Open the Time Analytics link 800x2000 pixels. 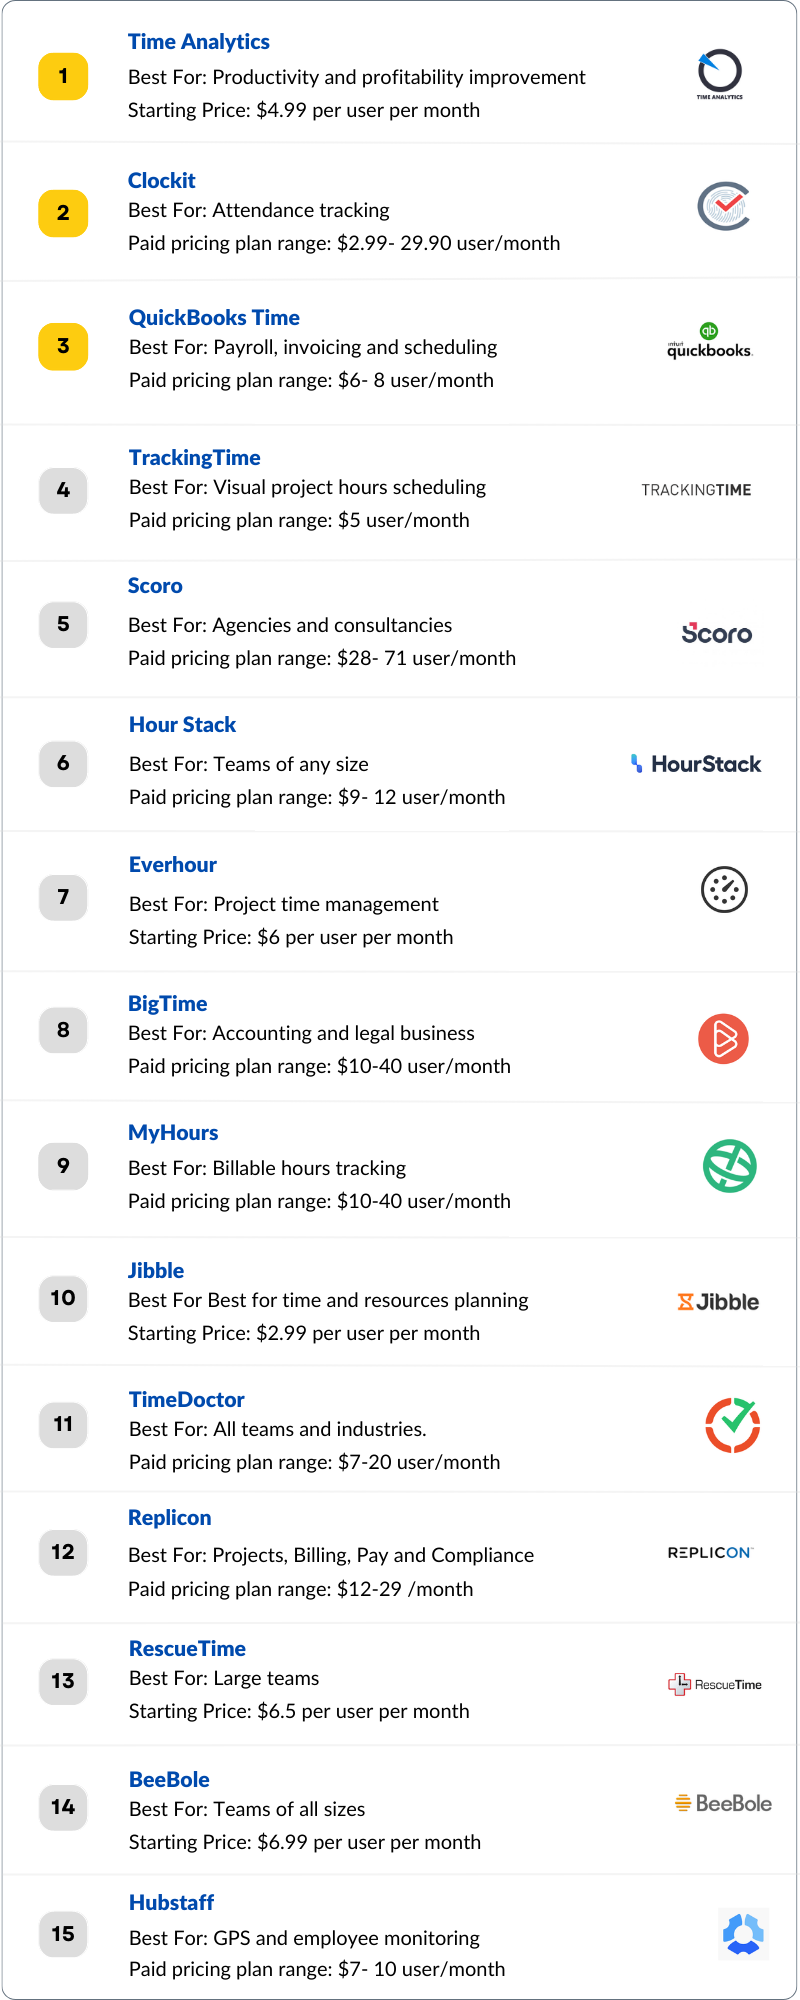tap(199, 42)
